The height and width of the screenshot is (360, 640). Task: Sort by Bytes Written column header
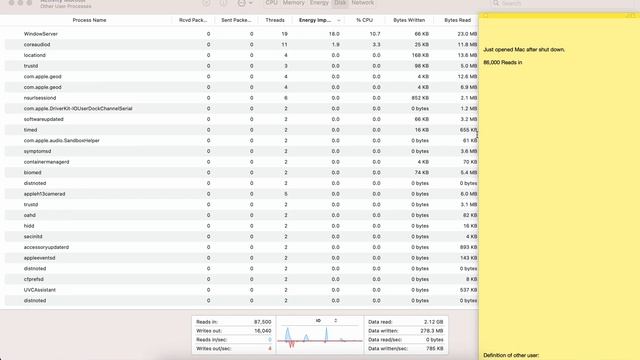click(409, 20)
